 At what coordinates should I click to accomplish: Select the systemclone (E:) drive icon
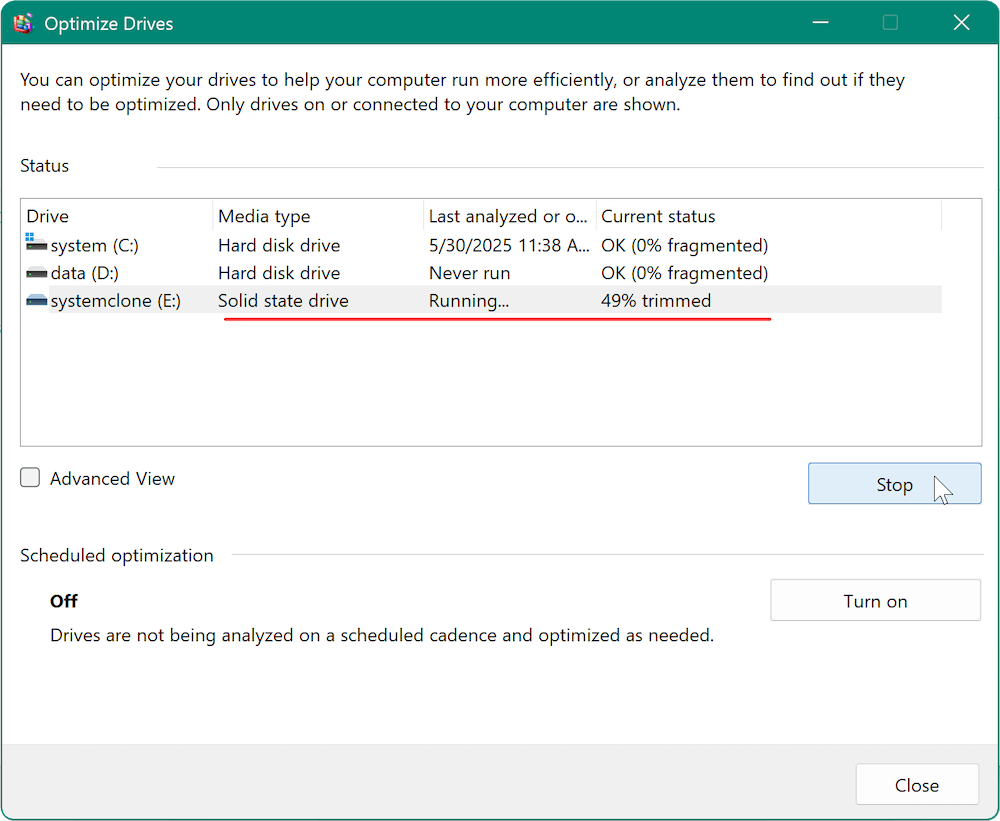click(x=36, y=301)
